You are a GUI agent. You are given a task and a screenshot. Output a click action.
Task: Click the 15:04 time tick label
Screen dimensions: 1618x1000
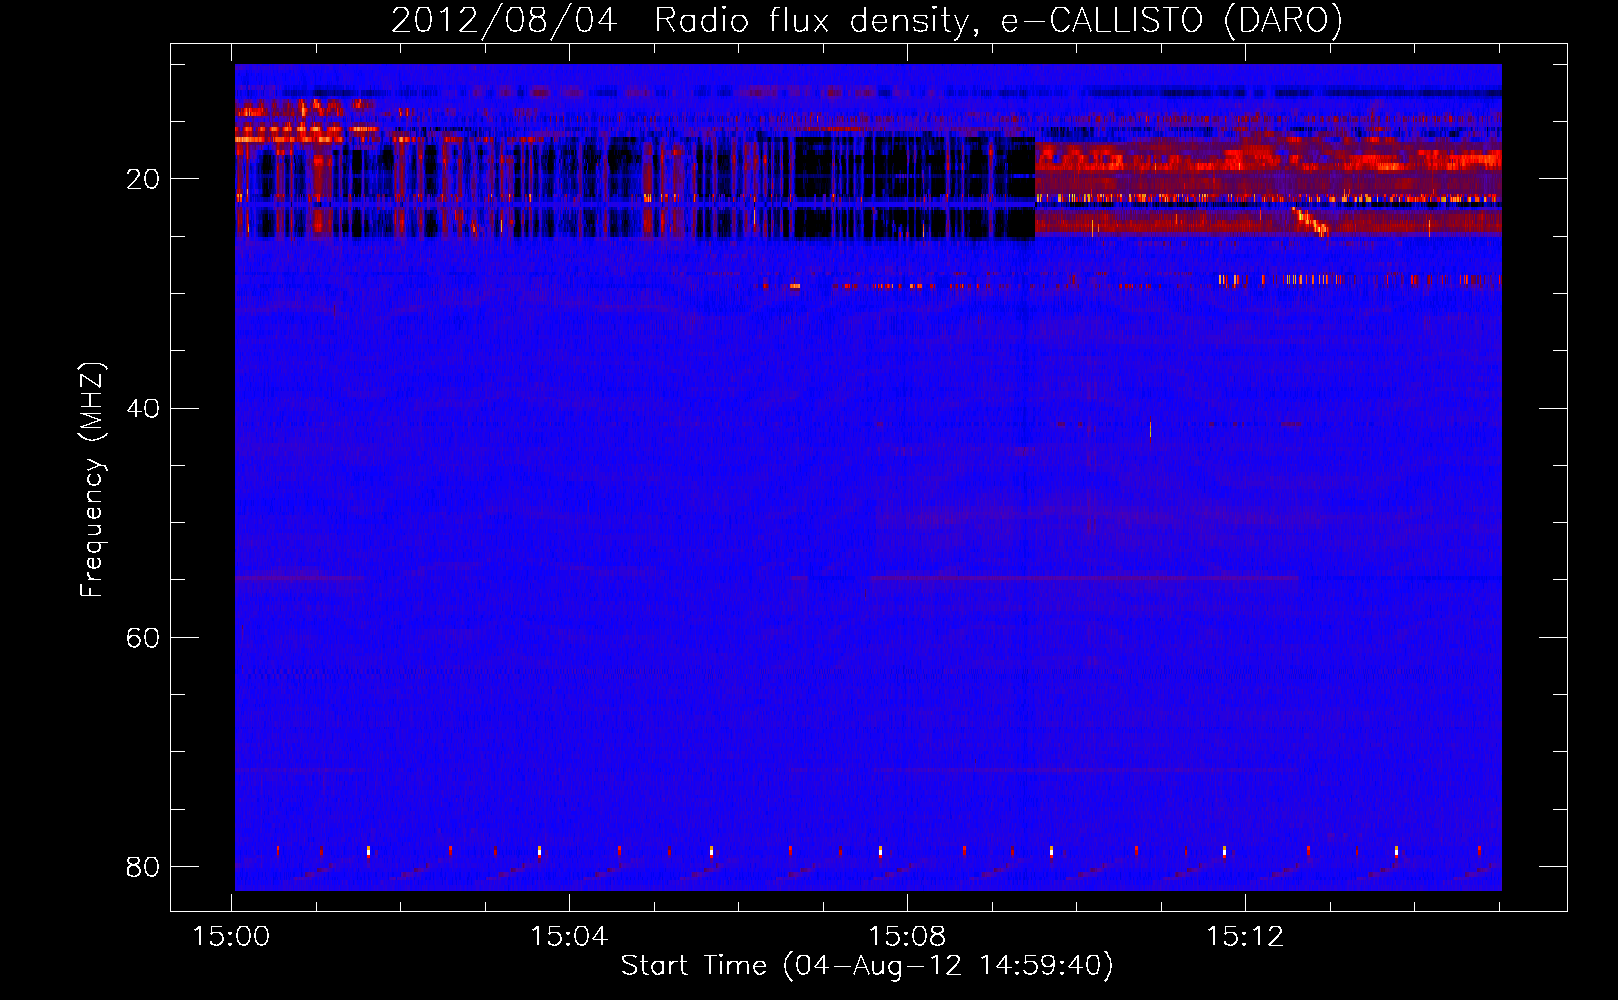click(x=569, y=937)
